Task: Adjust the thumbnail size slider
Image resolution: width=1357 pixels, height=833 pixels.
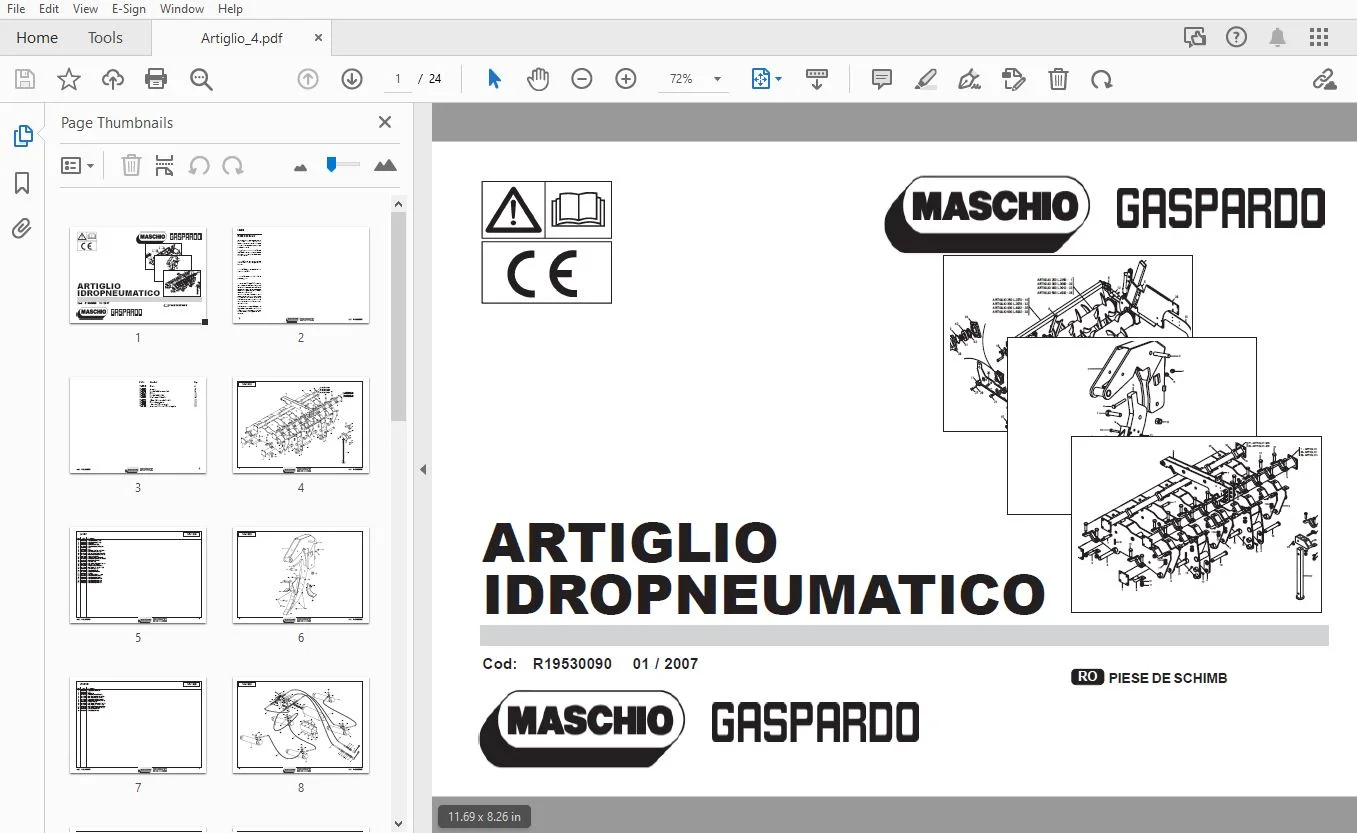Action: (x=342, y=165)
